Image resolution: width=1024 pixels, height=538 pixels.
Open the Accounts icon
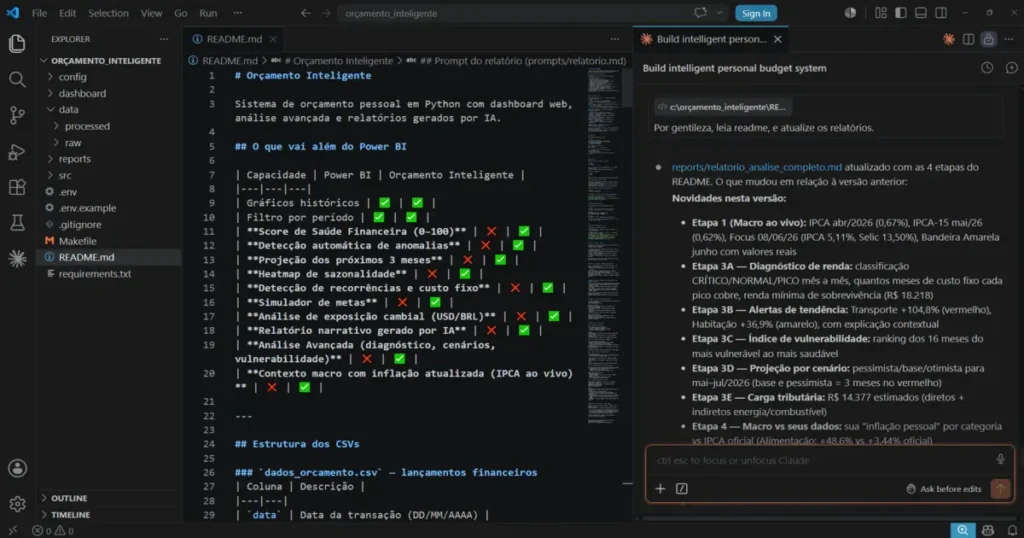17,468
